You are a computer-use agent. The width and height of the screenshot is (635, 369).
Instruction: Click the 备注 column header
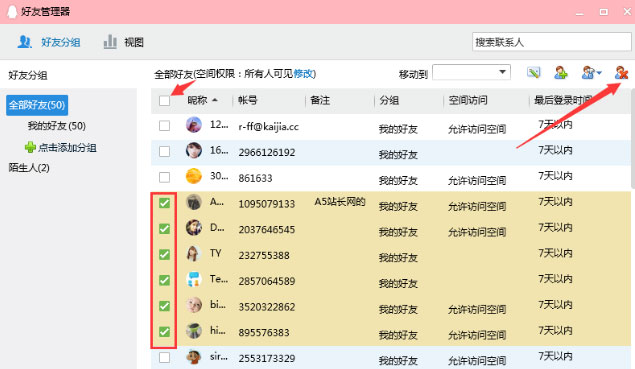click(x=320, y=100)
